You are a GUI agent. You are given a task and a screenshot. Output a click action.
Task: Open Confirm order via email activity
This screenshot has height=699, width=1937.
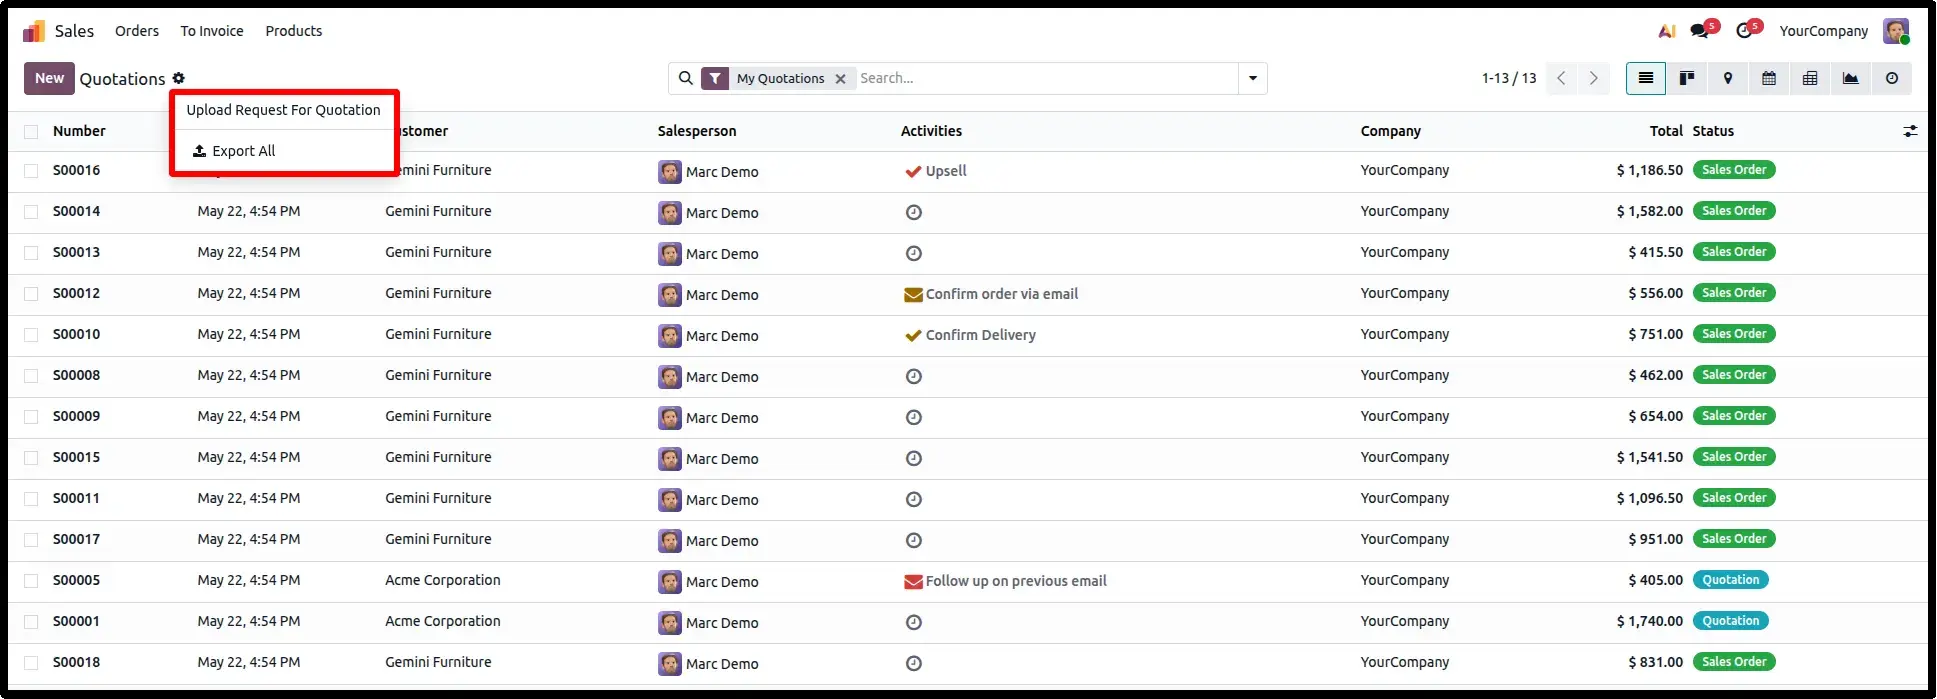[x=991, y=294]
